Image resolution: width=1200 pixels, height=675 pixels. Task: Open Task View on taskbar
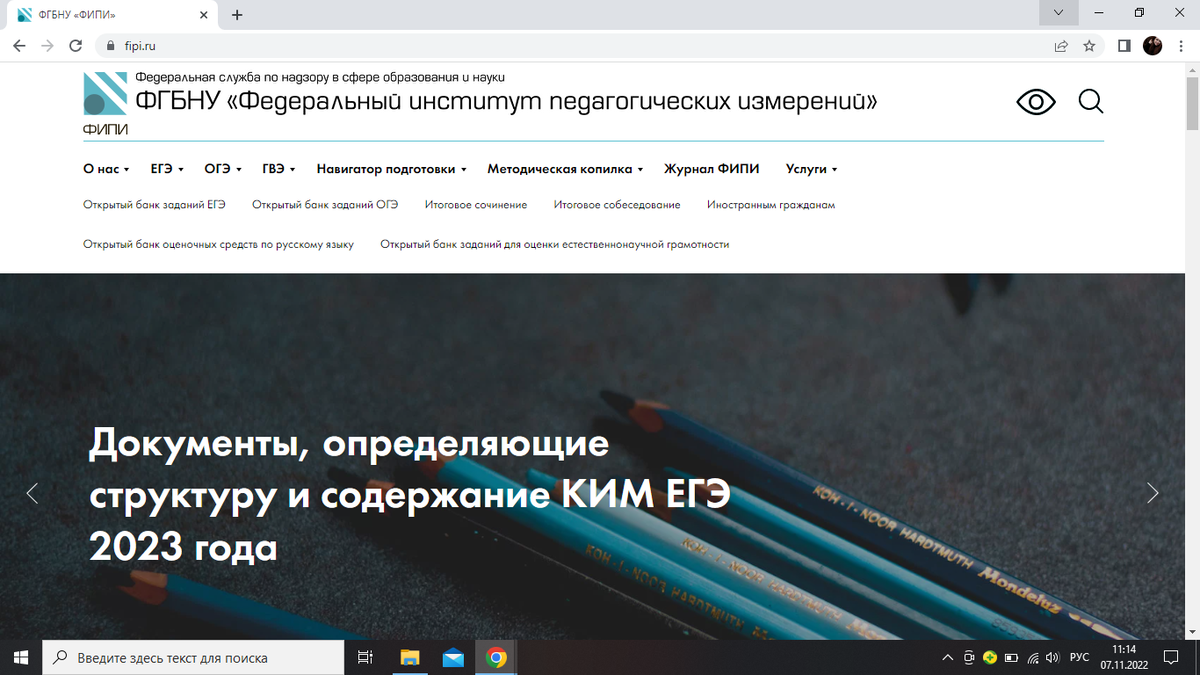(365, 657)
